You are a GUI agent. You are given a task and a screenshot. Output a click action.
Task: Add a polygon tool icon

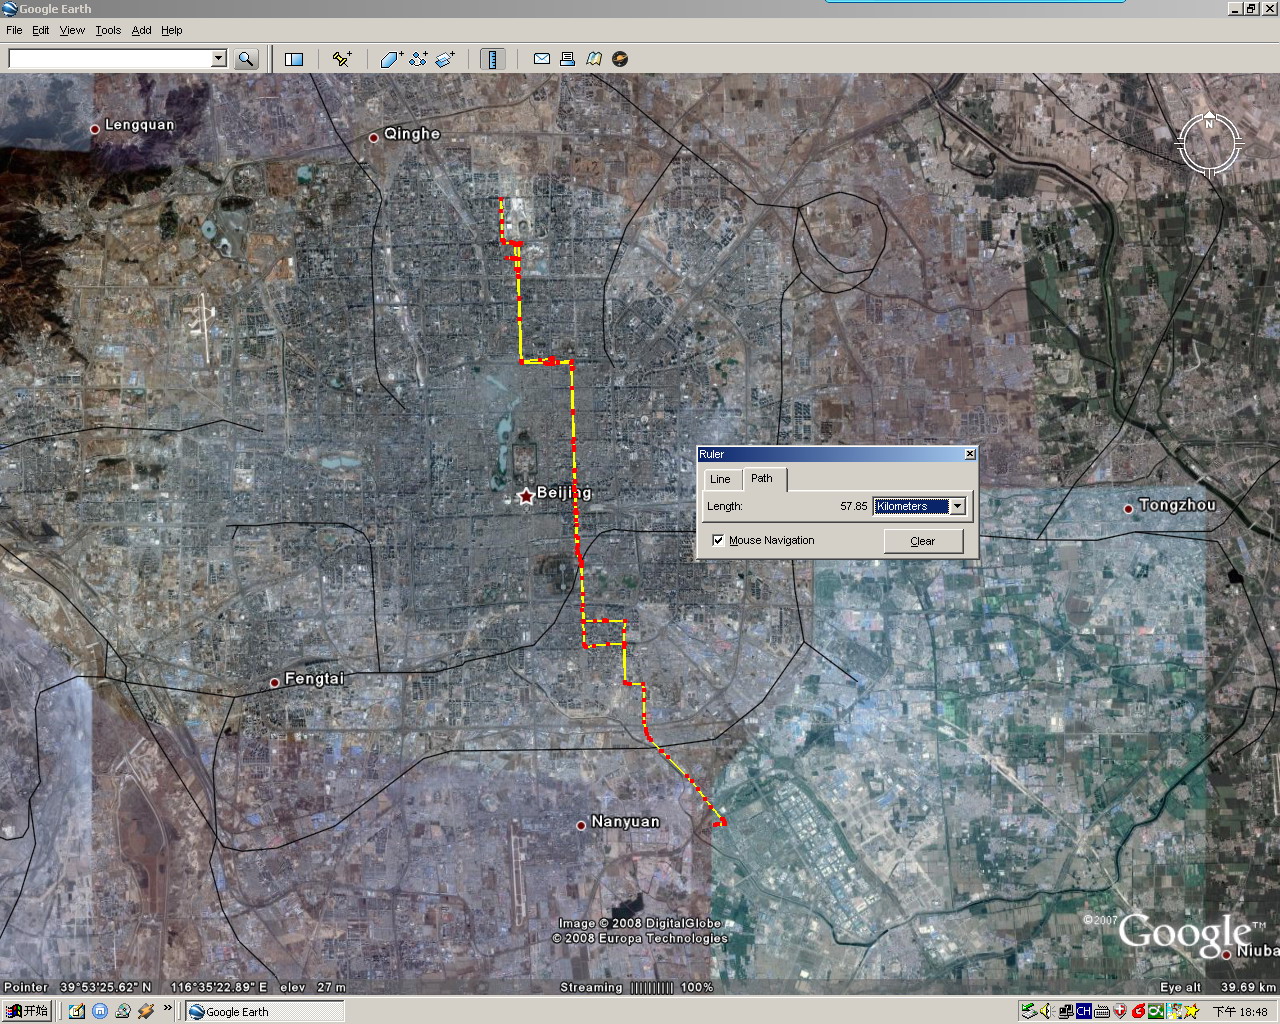tap(391, 59)
